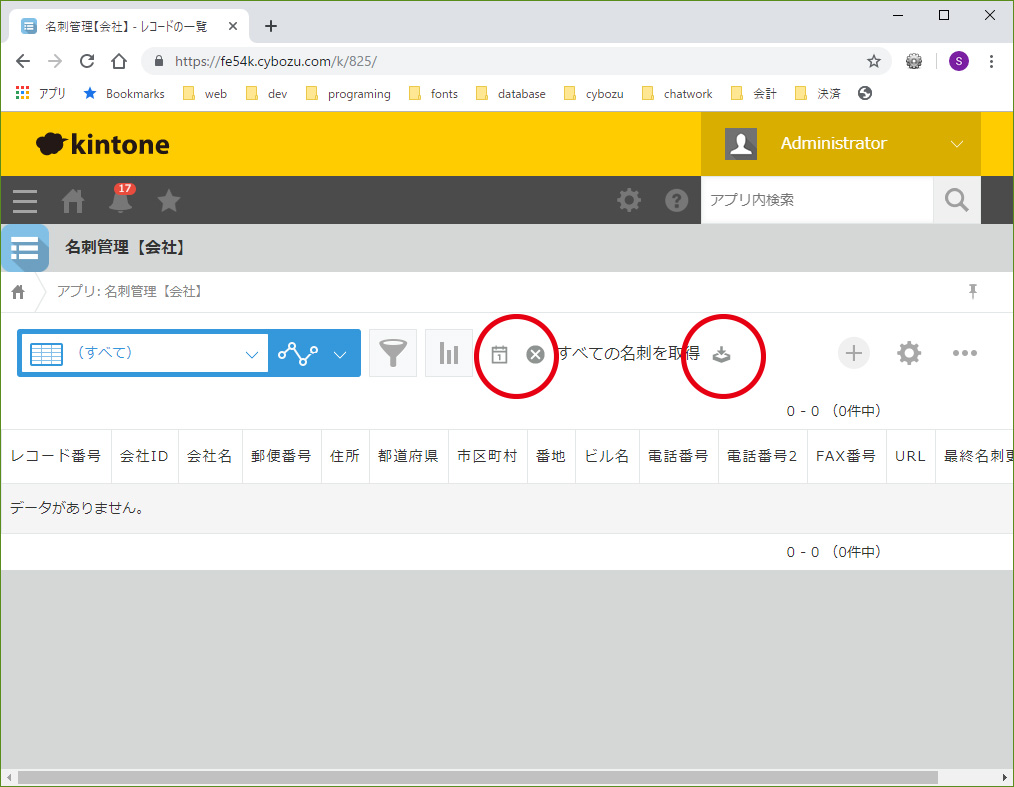Open the dev bookmarks folder
The image size is (1014, 787).
(x=266, y=93)
